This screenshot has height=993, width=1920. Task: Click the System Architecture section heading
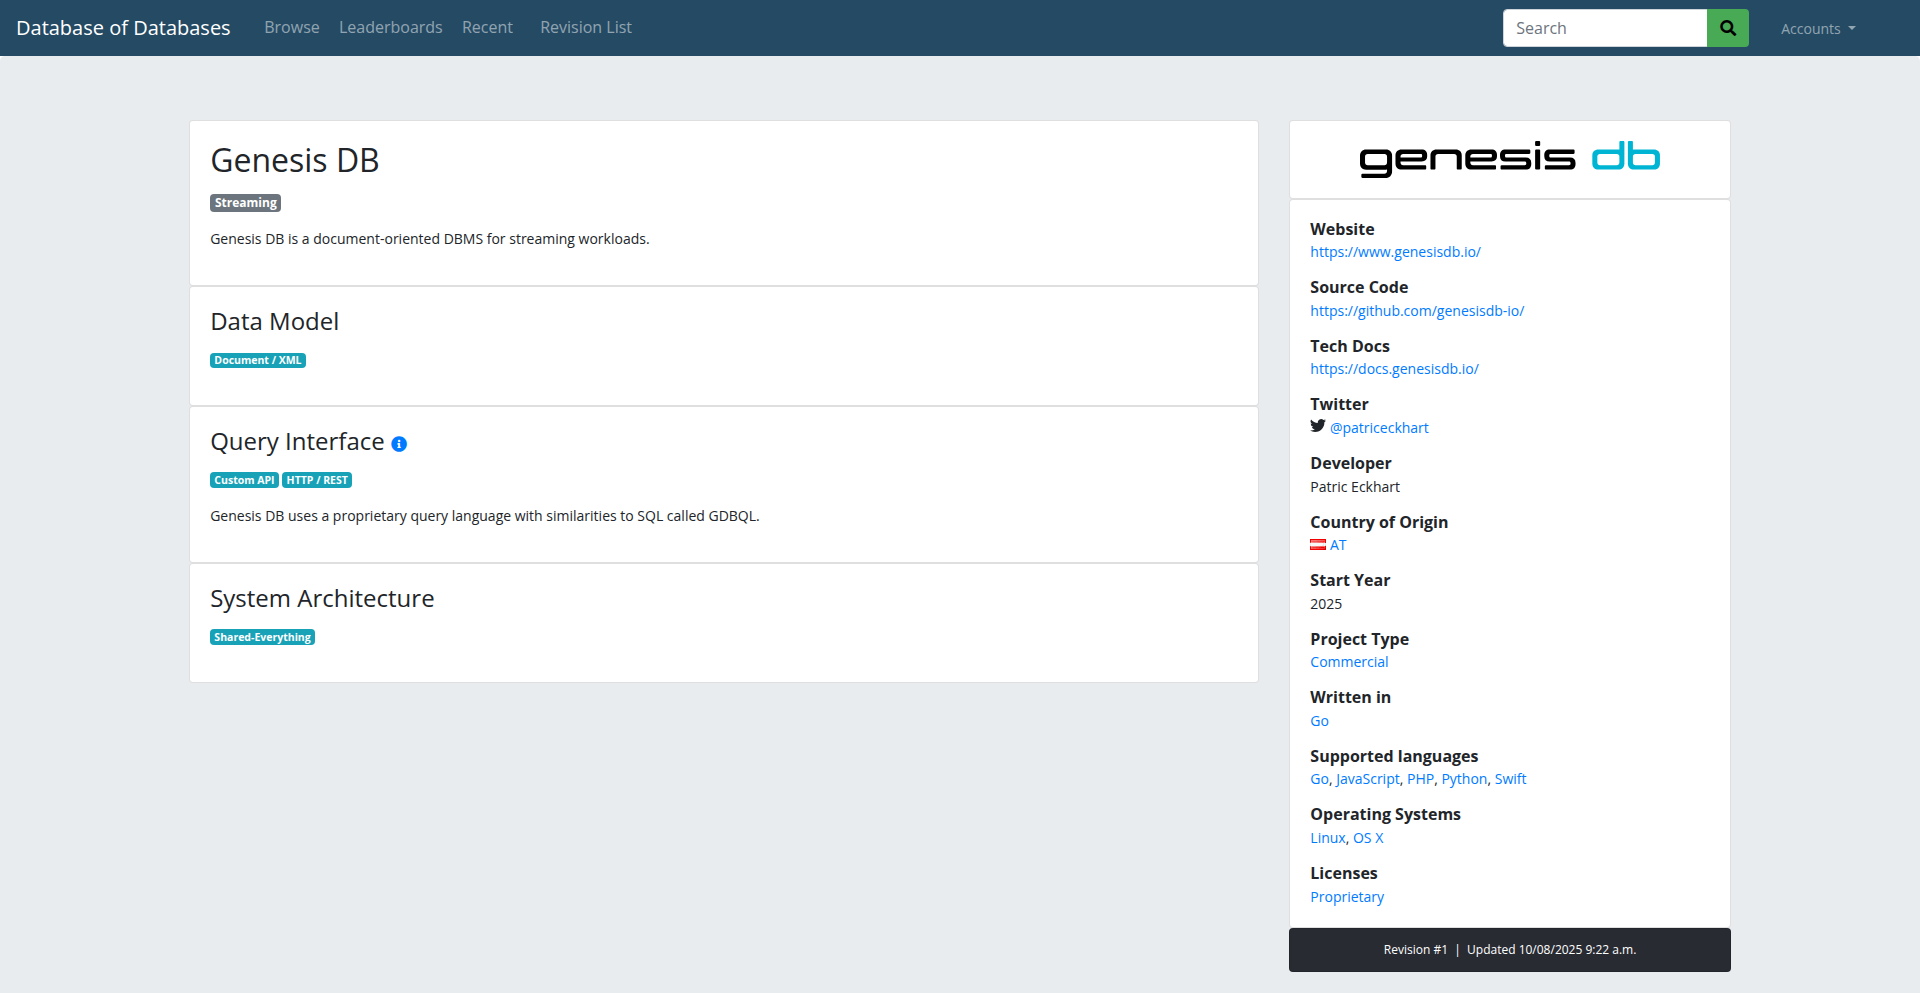point(322,599)
